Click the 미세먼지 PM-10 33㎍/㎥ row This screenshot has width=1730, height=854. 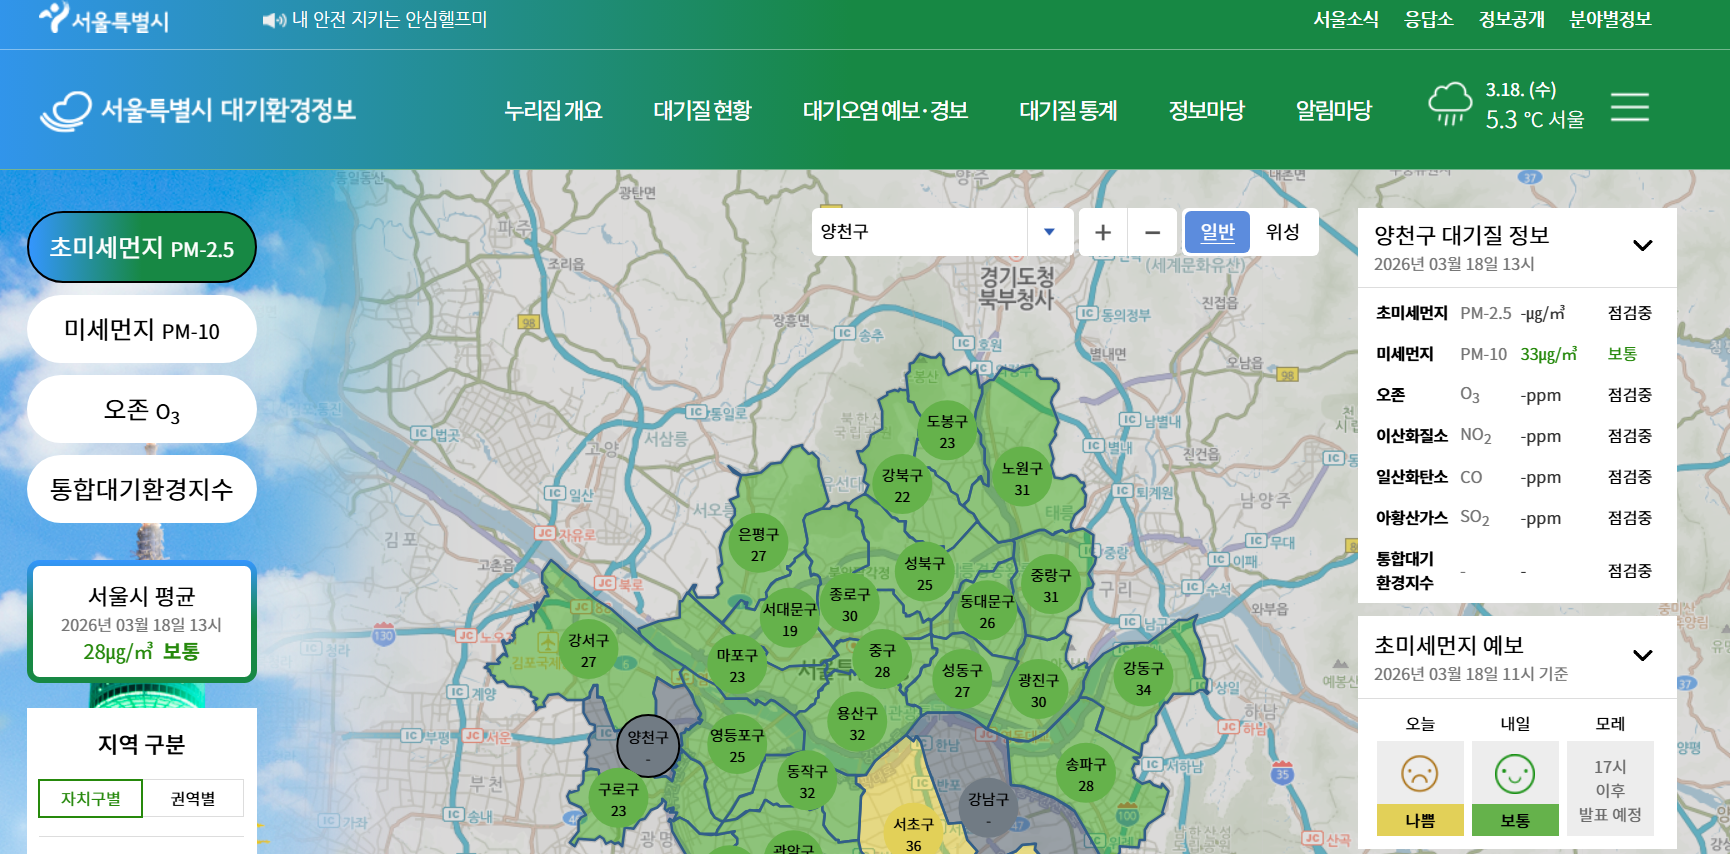[x=1514, y=354]
